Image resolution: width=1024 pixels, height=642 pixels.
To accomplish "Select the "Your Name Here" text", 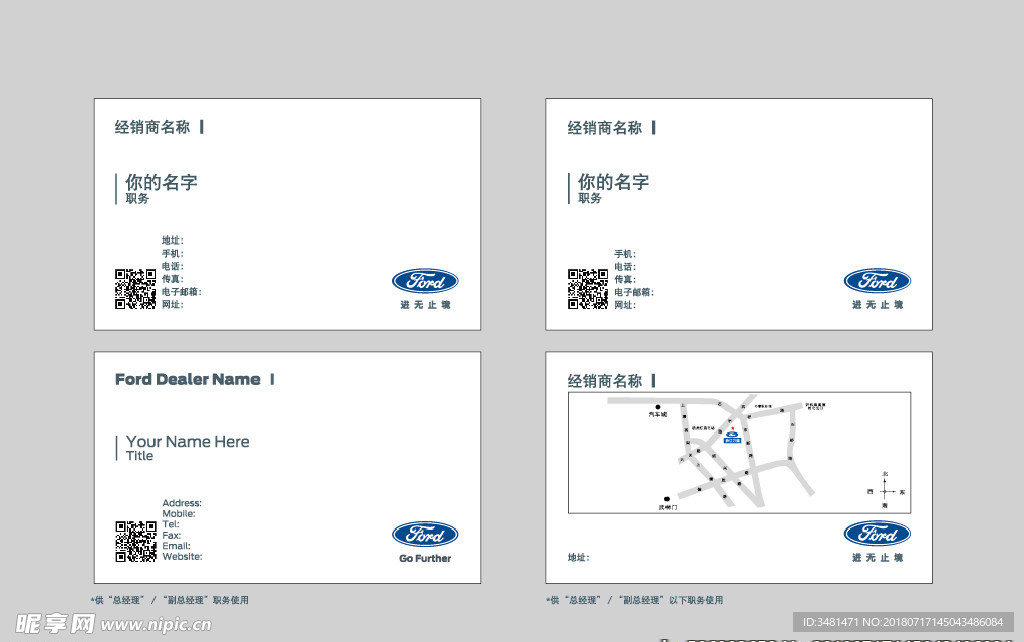I will pos(188,441).
